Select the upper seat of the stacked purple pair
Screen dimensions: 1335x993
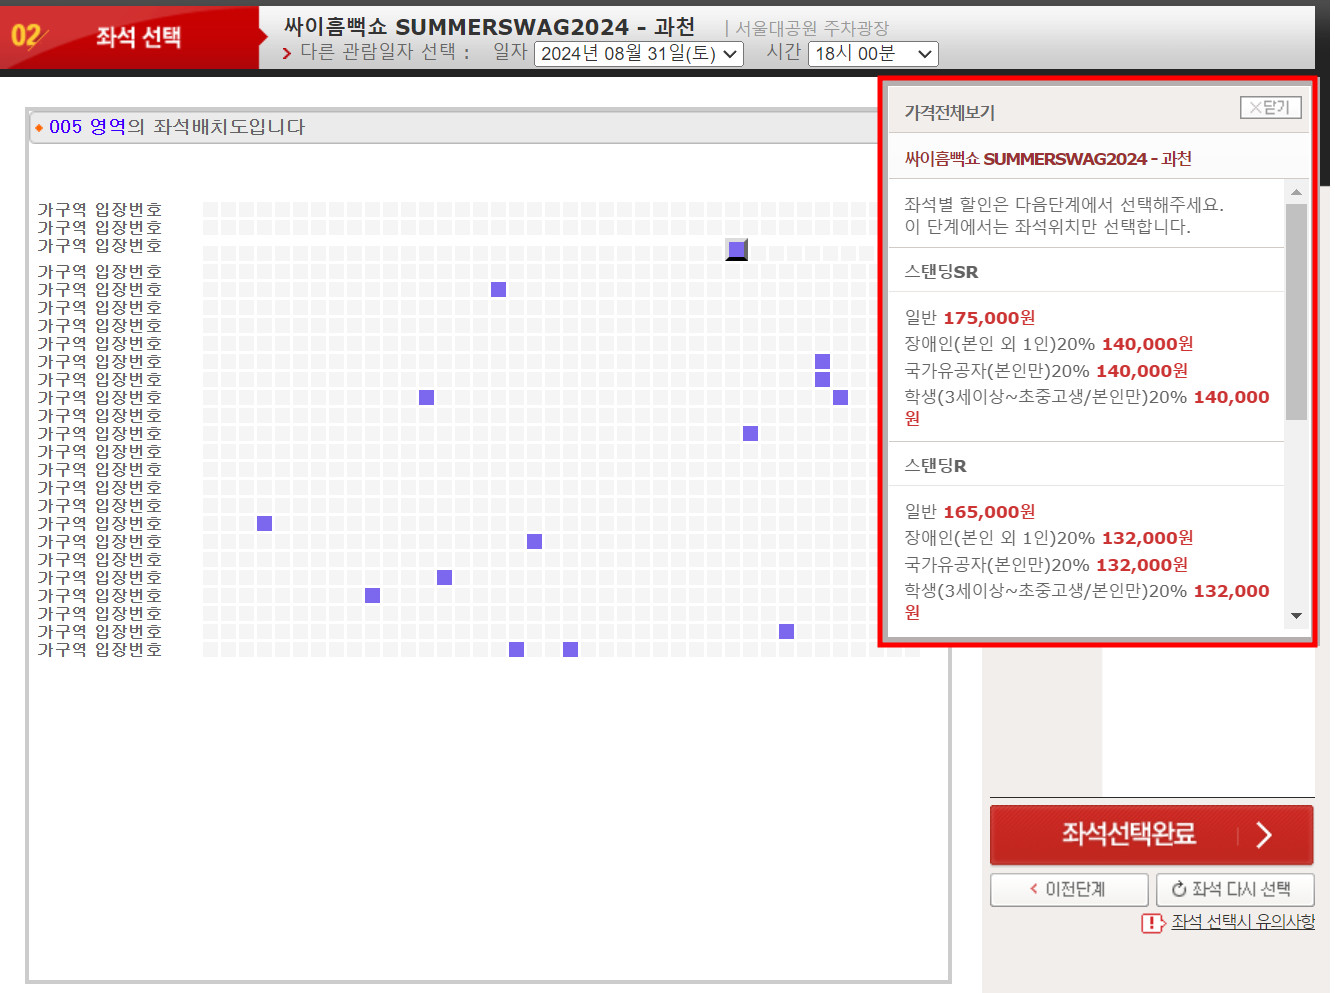point(822,361)
